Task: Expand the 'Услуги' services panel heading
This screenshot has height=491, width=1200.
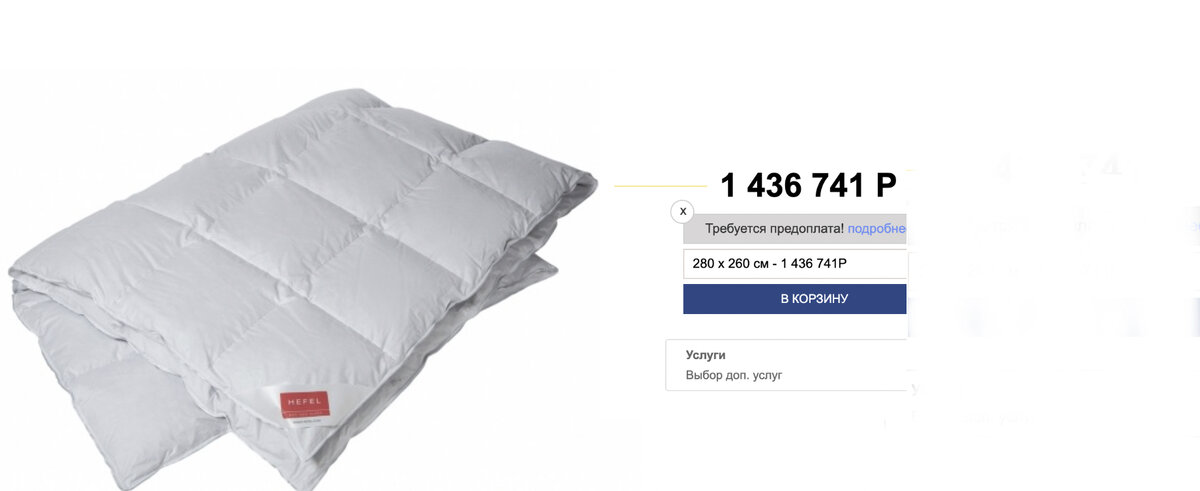Action: [705, 355]
